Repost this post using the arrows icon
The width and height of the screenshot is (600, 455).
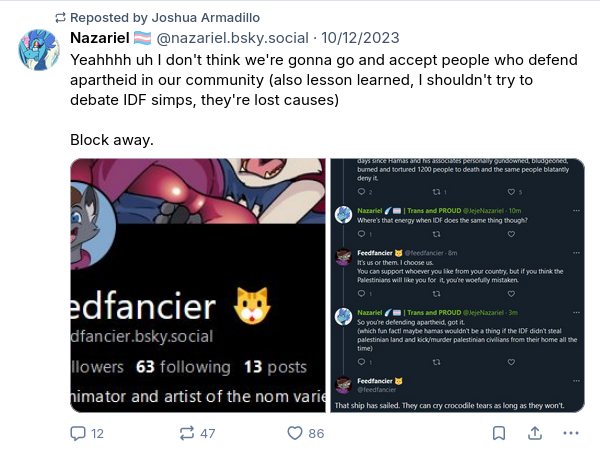(x=187, y=433)
